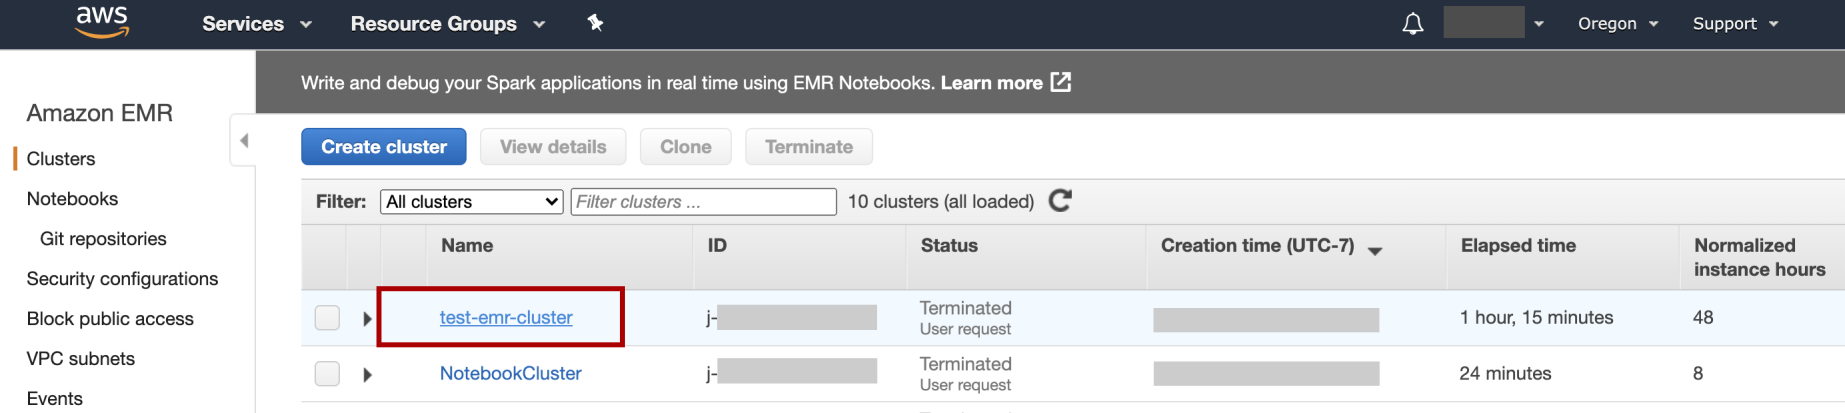
Task: Select the test-emr-cluster row checkbox
Action: click(327, 318)
